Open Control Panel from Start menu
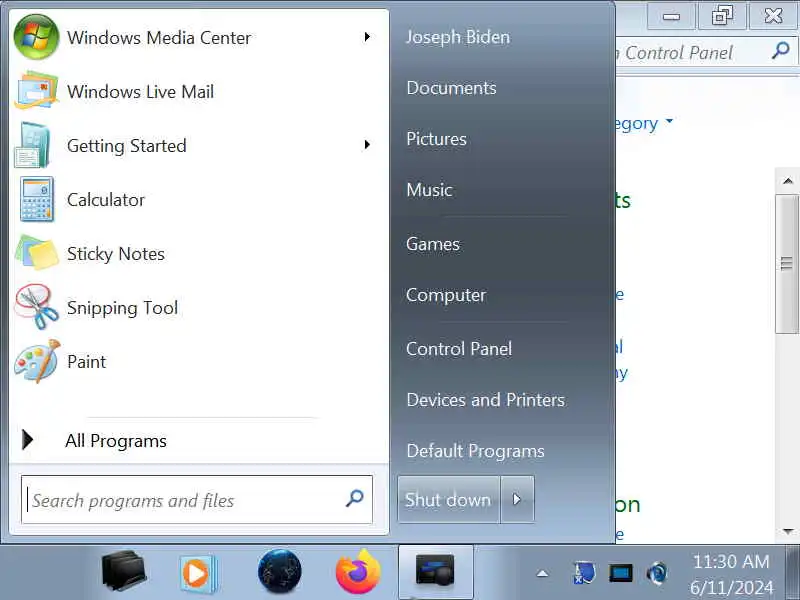The width and height of the screenshot is (800, 600). 459,349
